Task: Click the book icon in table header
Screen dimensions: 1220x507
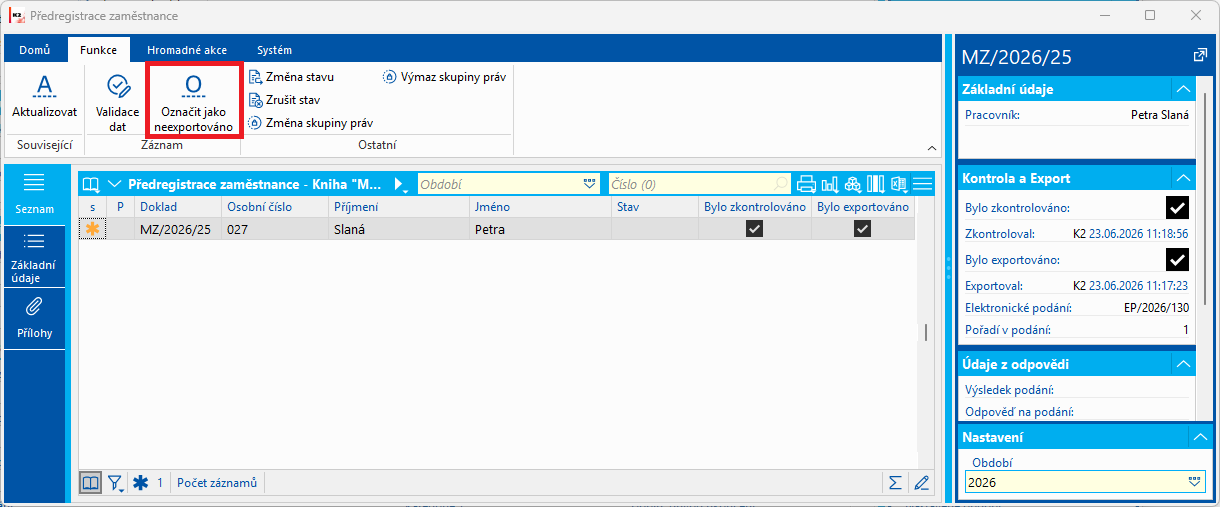Action: [x=91, y=184]
